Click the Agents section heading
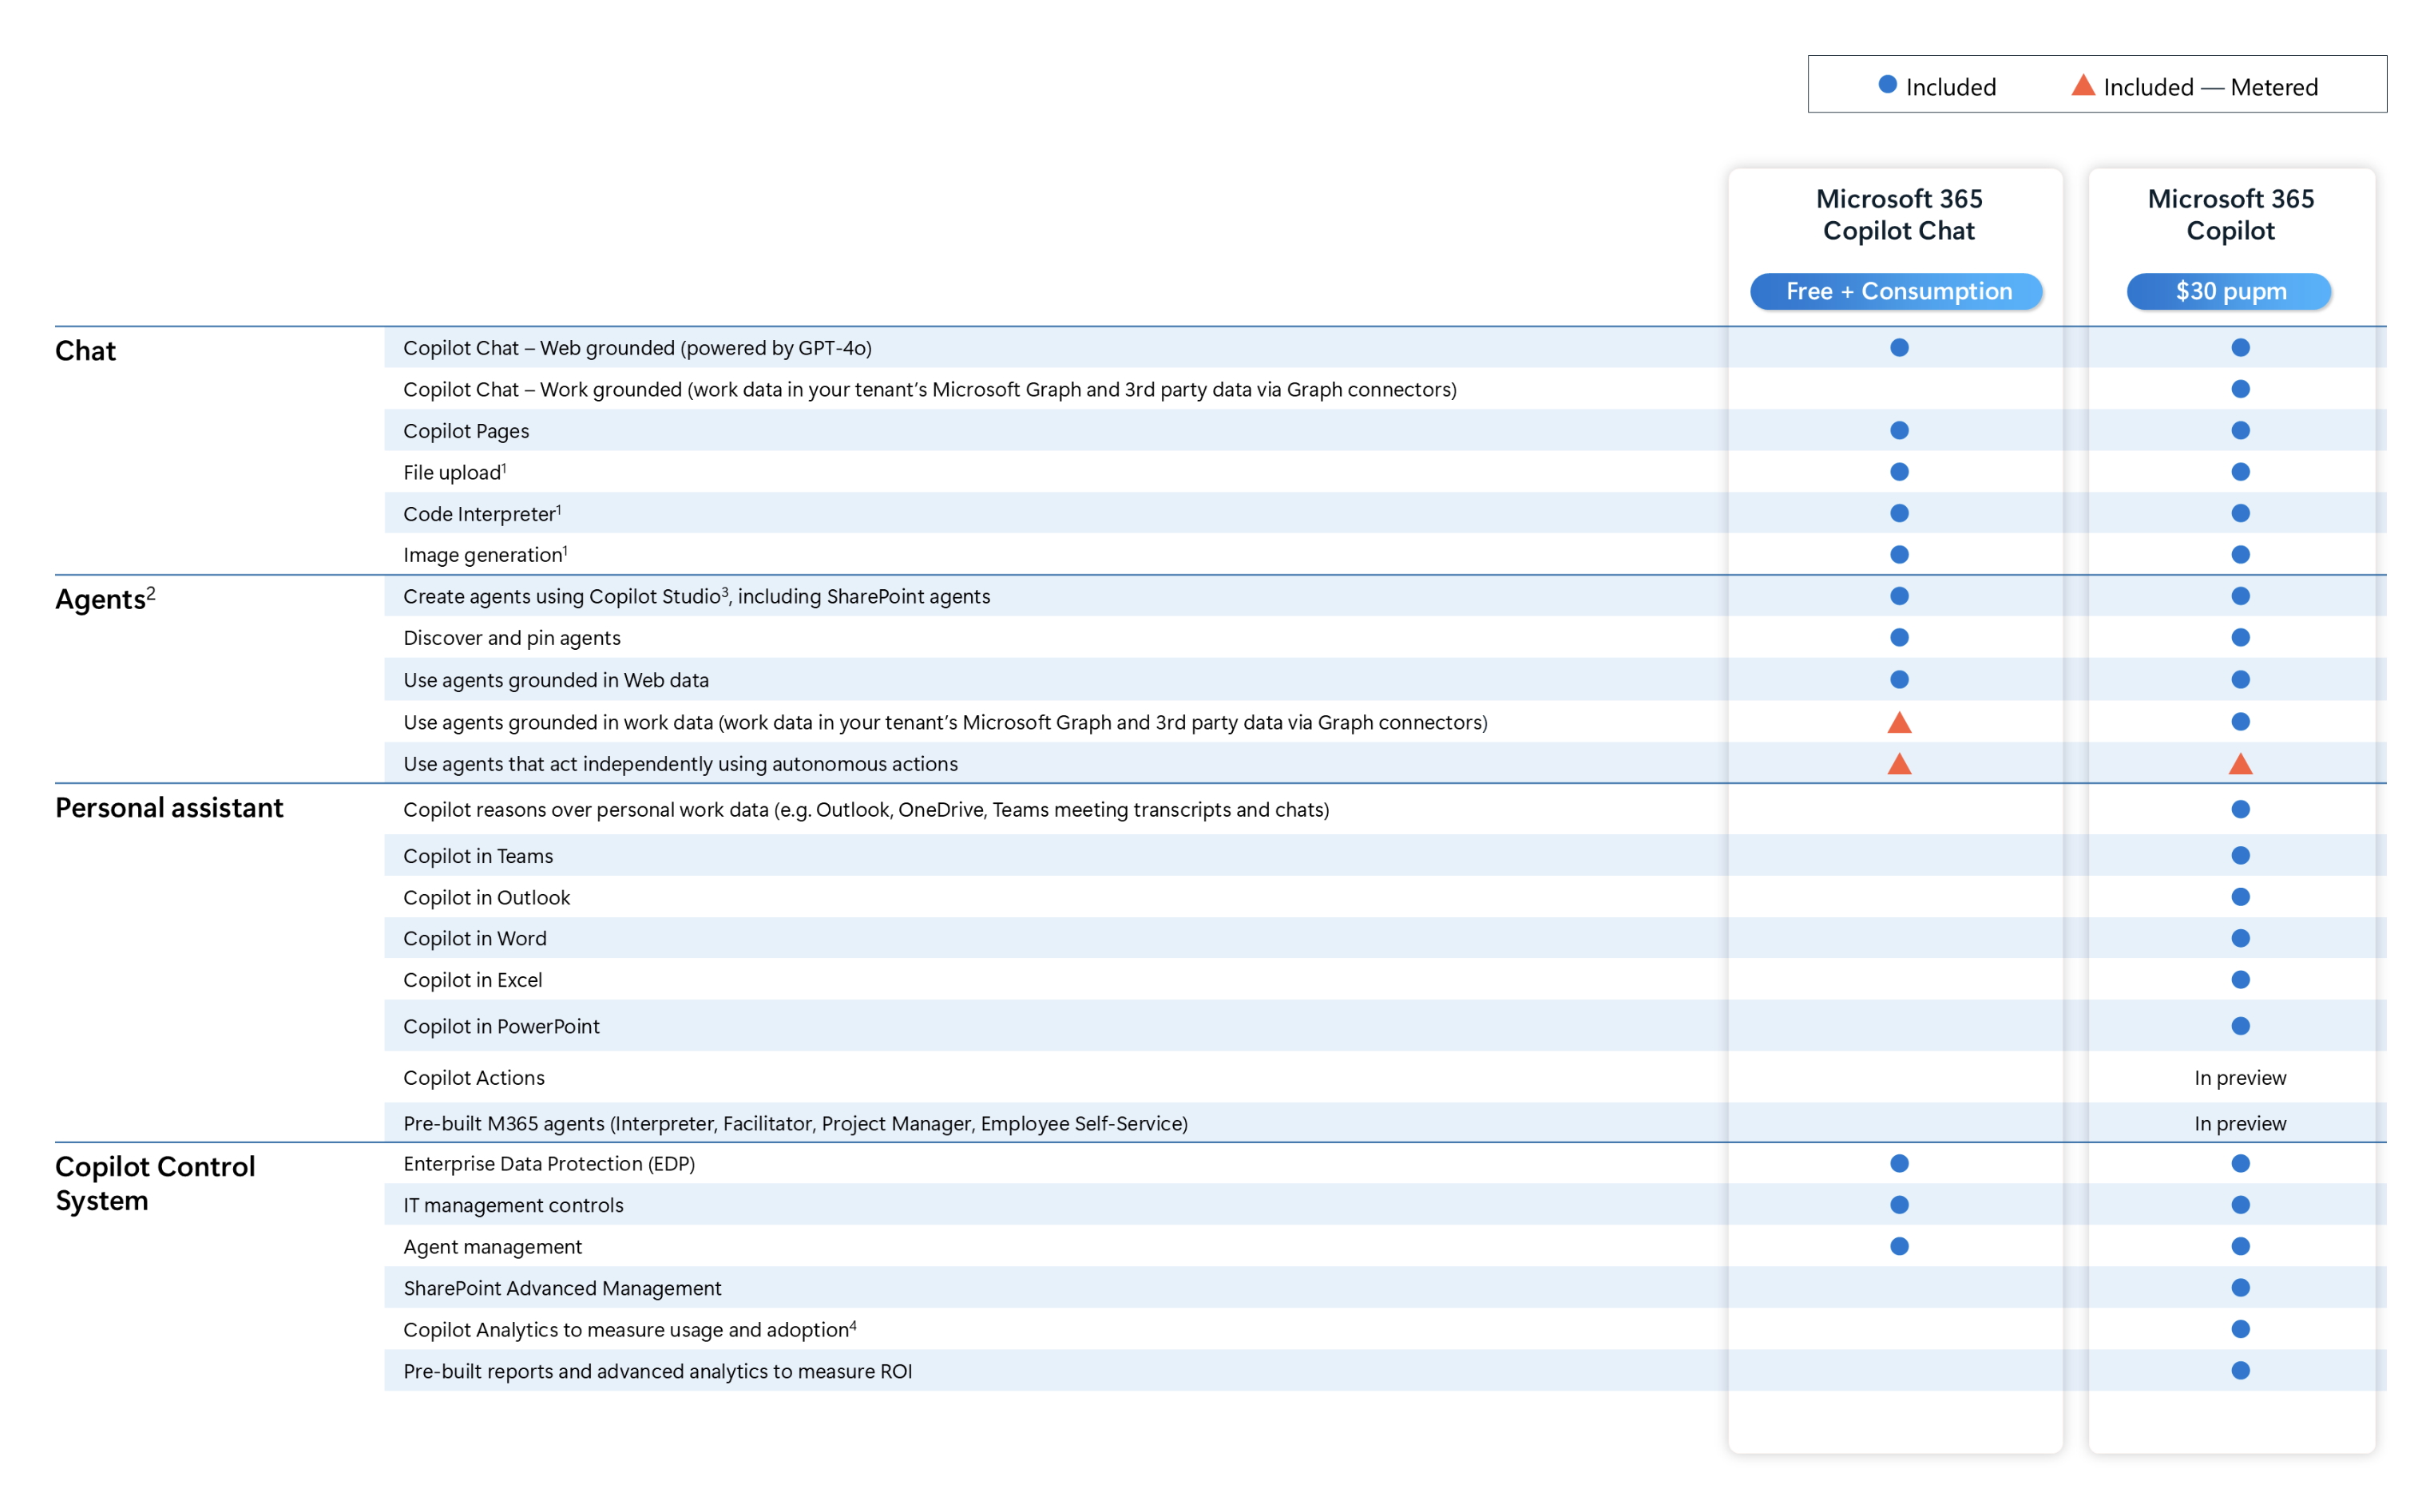This screenshot has width=2426, height=1512. point(100,600)
